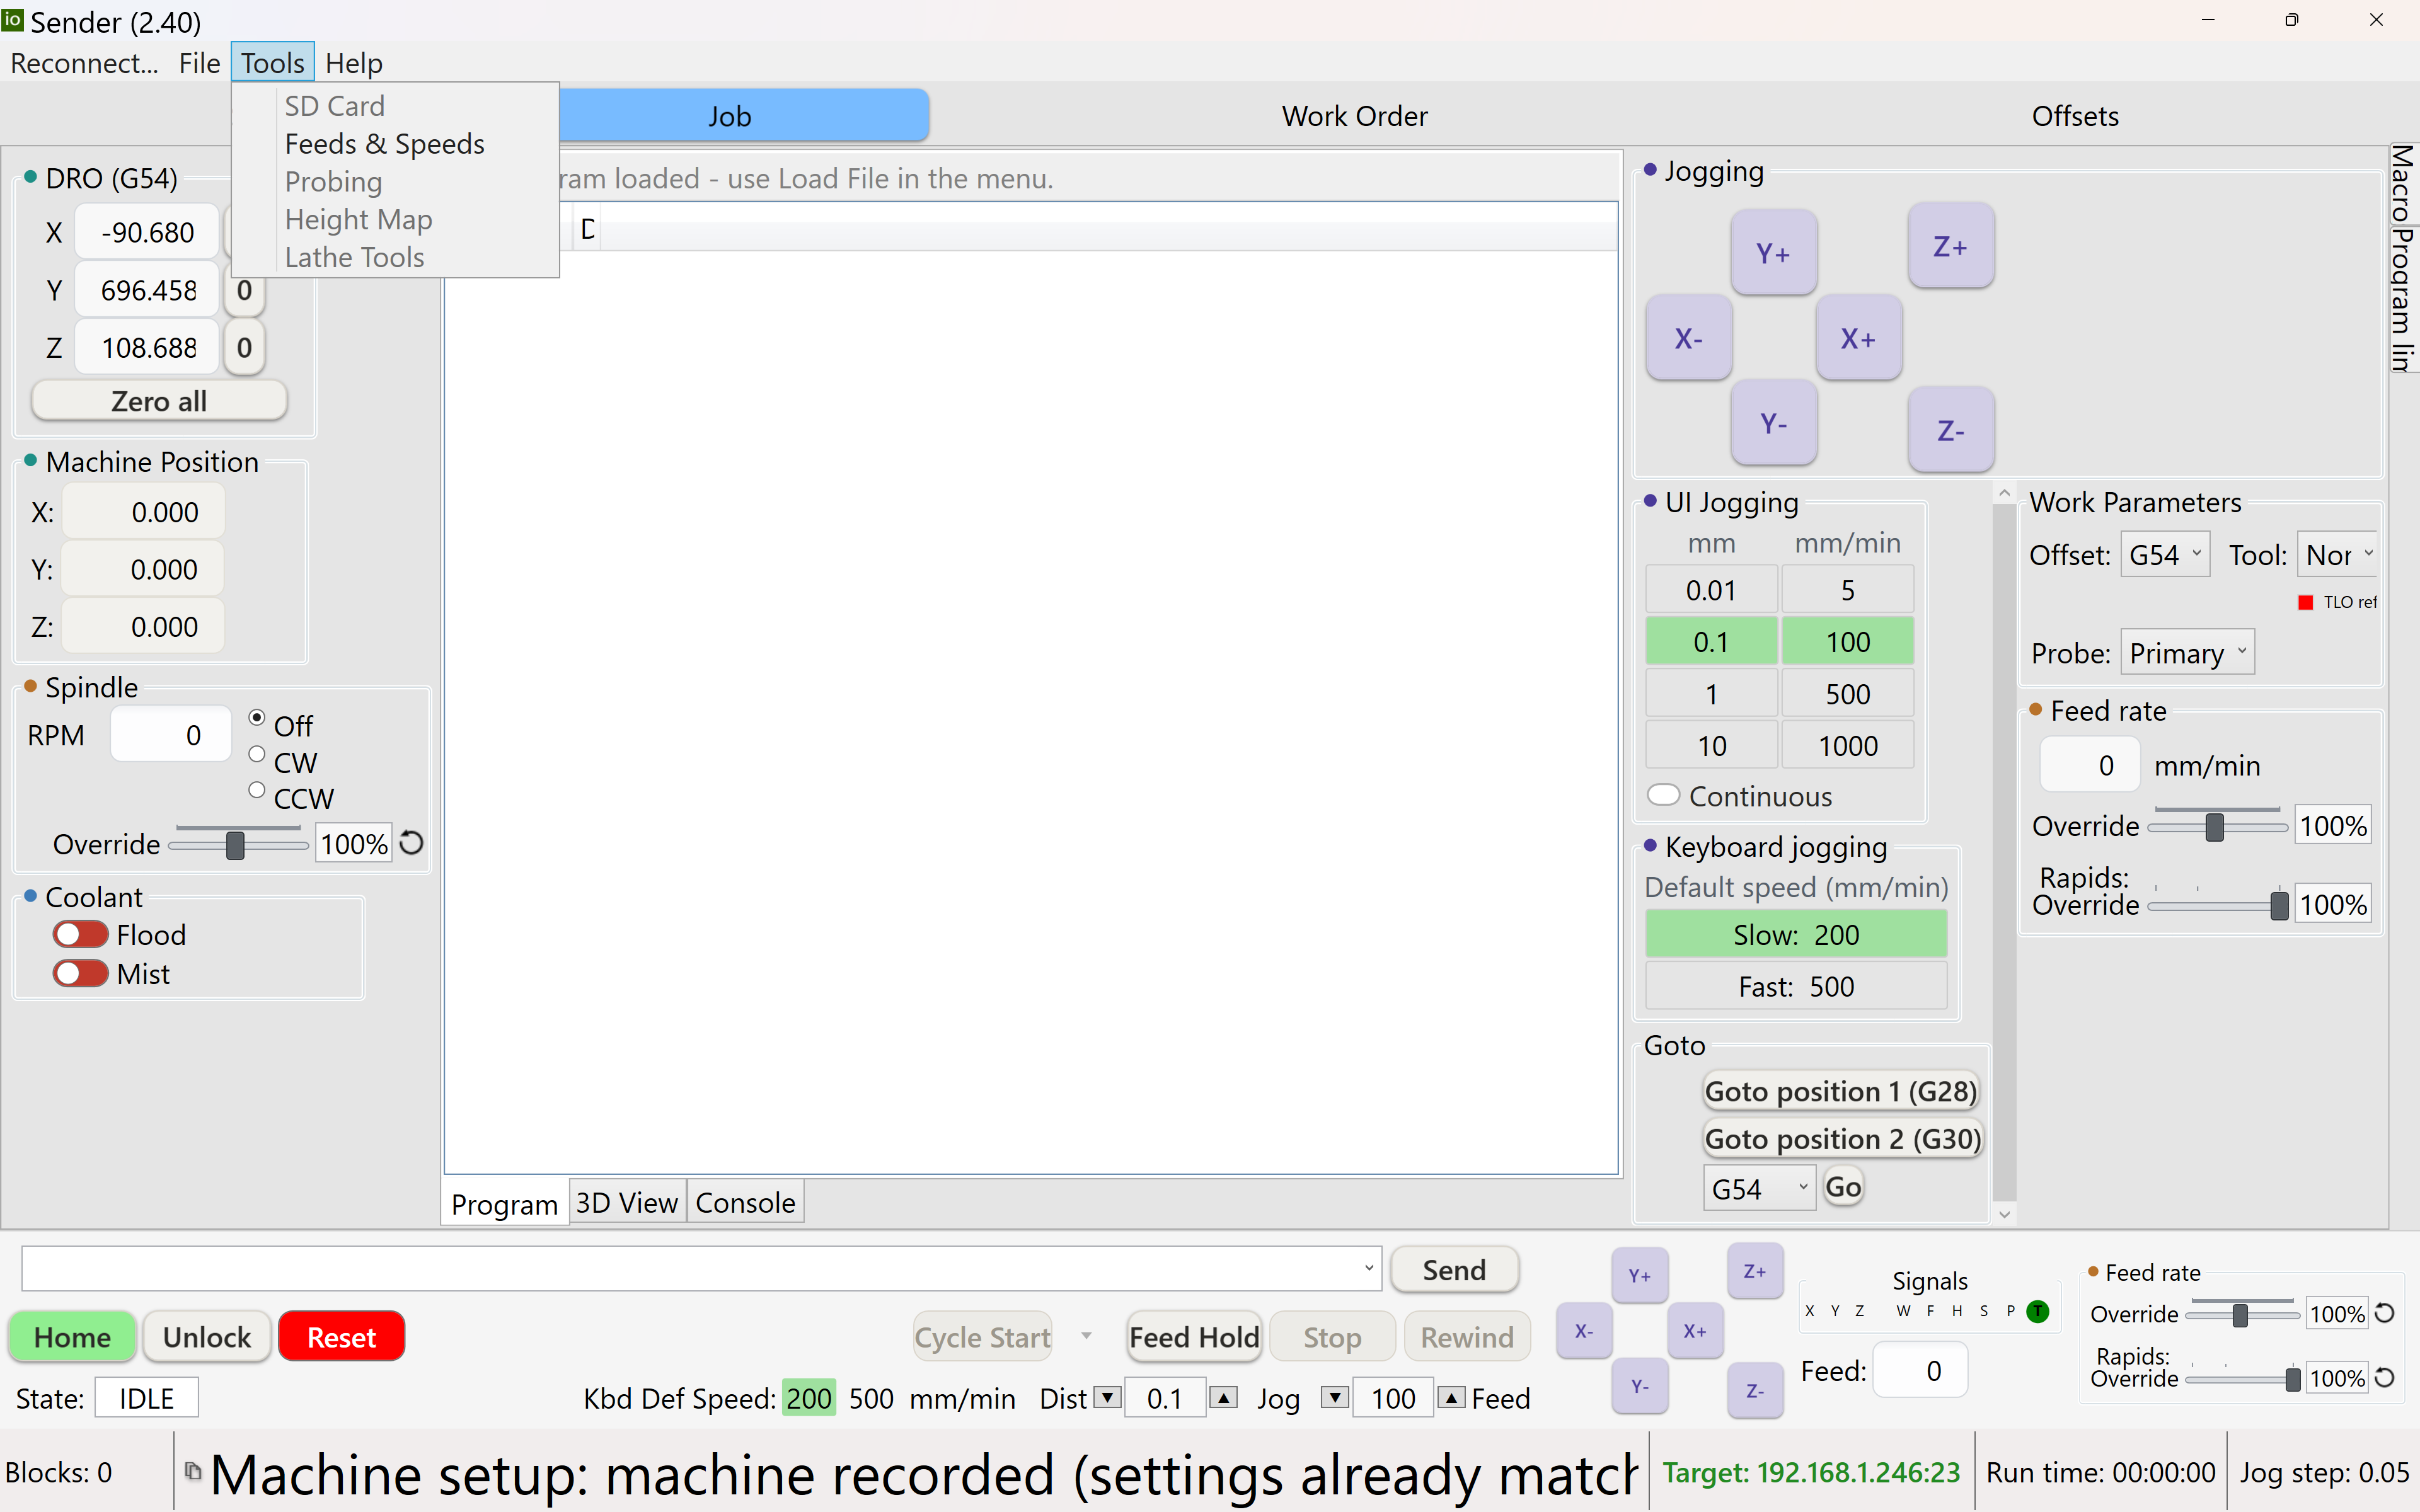Click the small Z- jog button in bottom bar

click(x=1755, y=1390)
